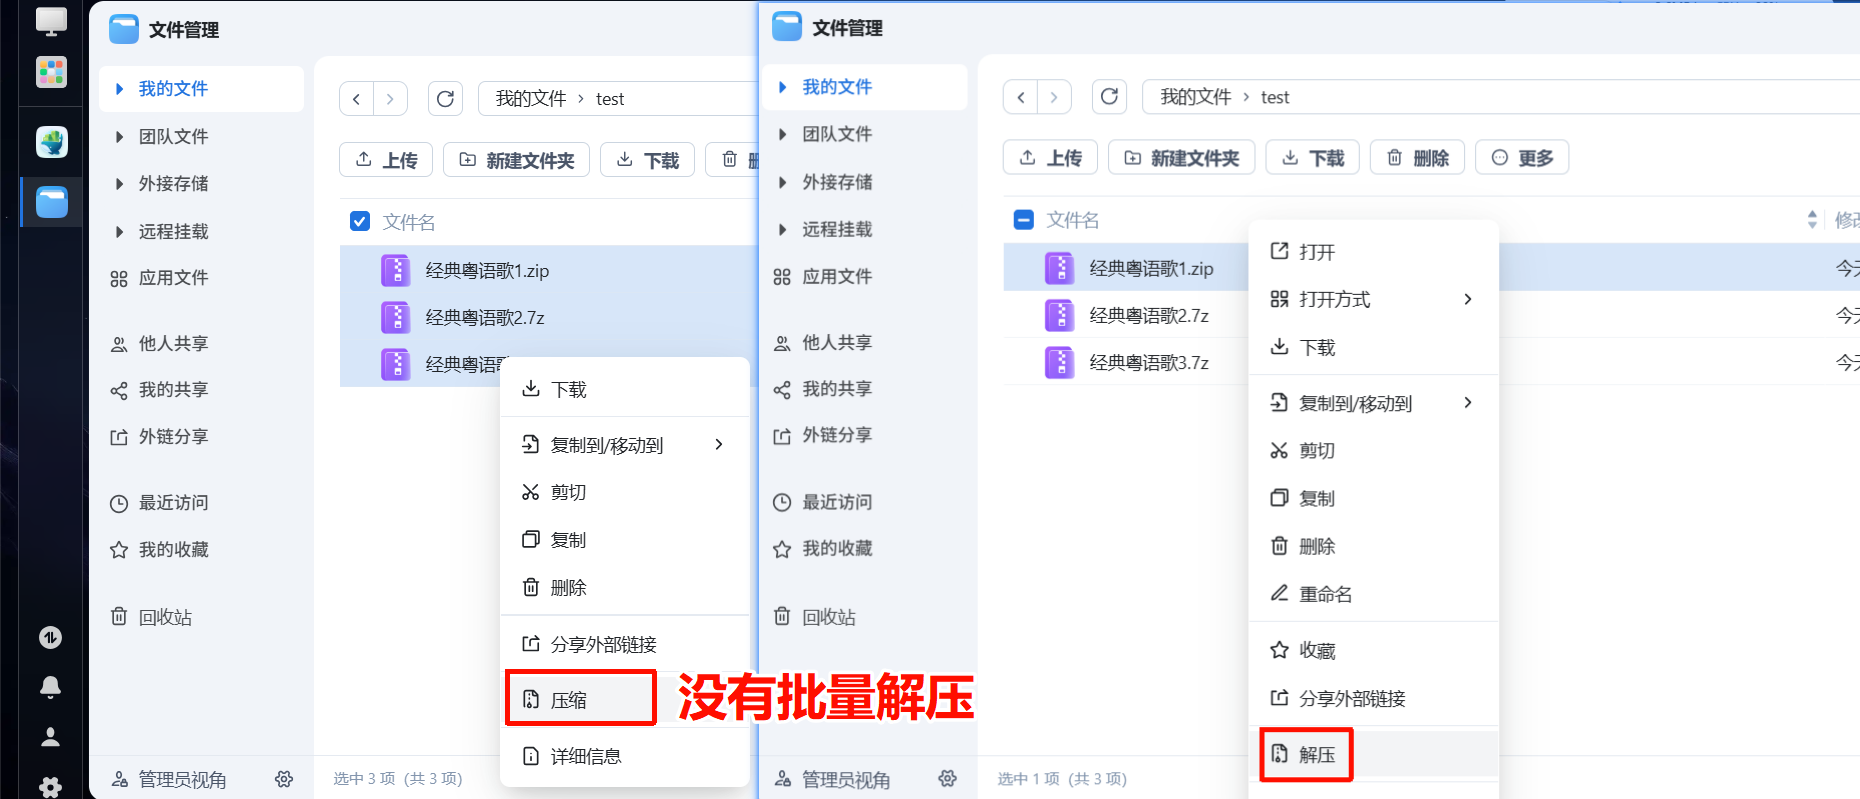Screen dimensions: 1860x799
Task: Expand 外接存储 tree arrow in left sidebar
Action: pyautogui.click(x=120, y=184)
